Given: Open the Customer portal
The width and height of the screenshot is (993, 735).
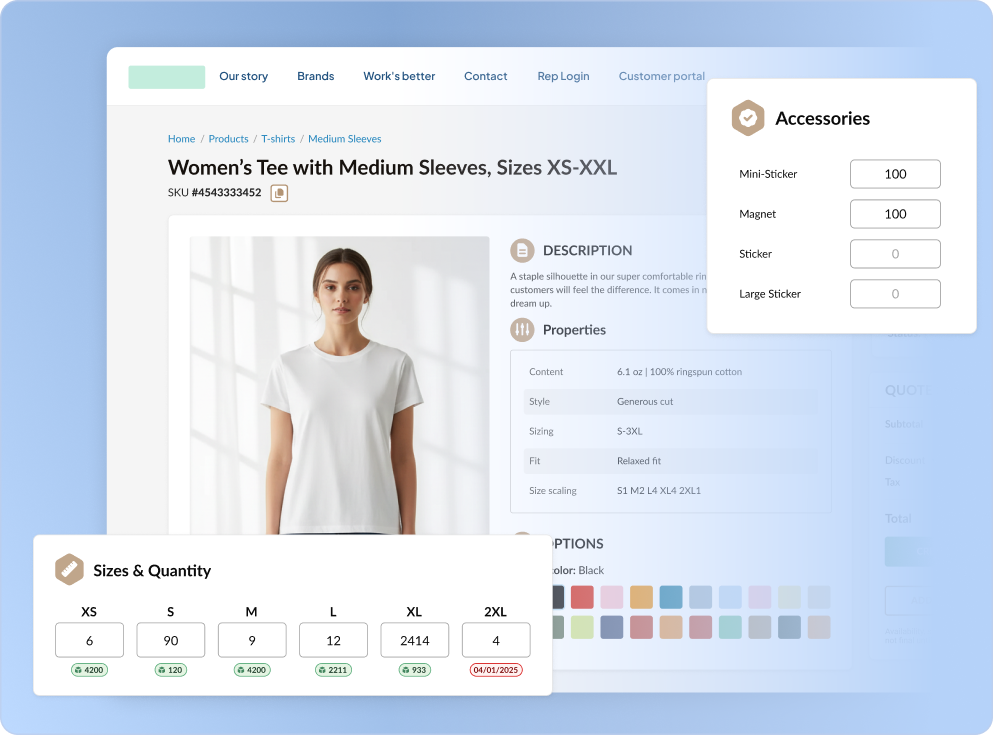Looking at the screenshot, I should pyautogui.click(x=662, y=76).
